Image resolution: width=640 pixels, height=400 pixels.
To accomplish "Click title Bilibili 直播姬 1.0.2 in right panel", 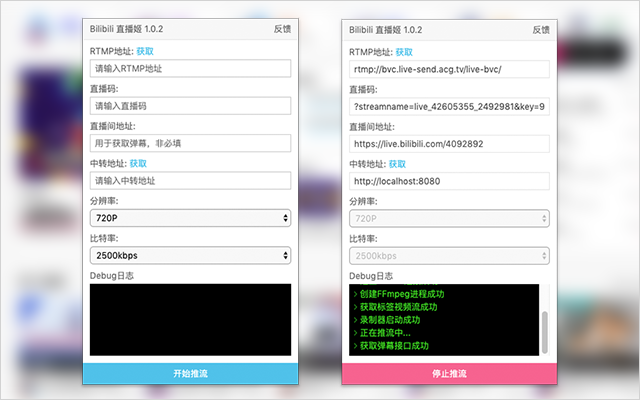I will (x=386, y=30).
